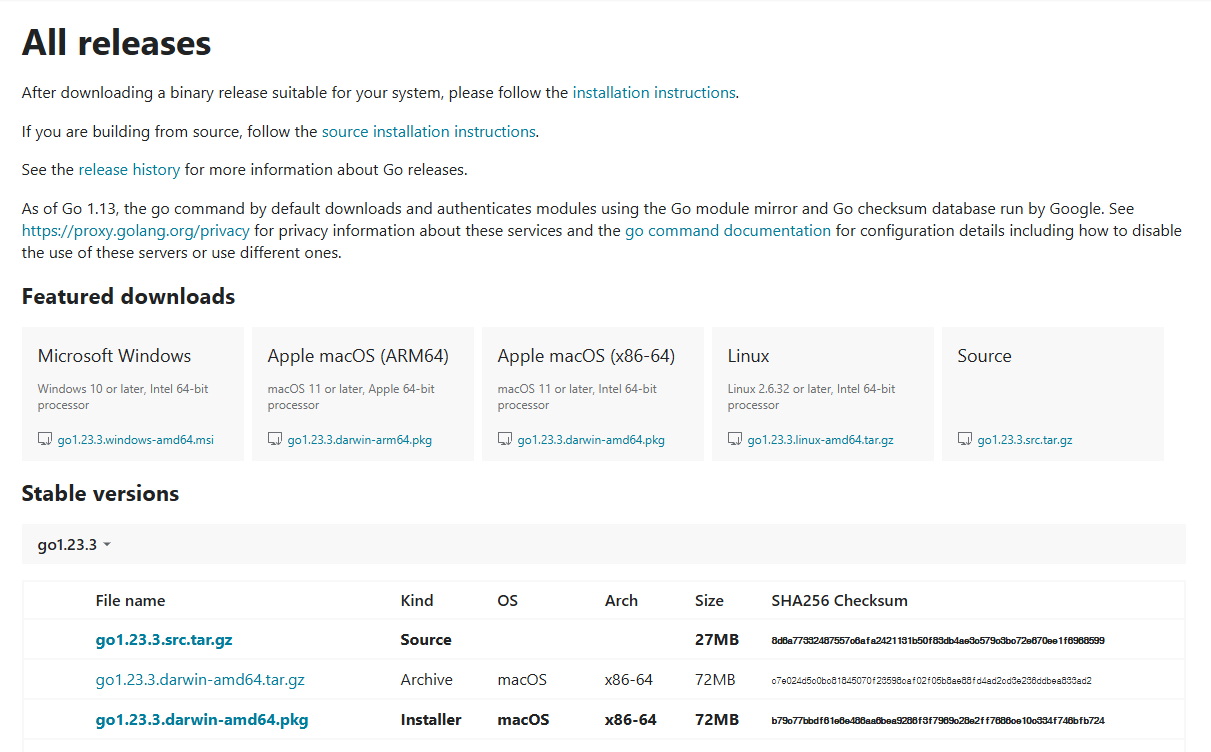Click download icon beside featured go1.23.3.darwin-amd64.pkg
1211x752 pixels.
505,439
